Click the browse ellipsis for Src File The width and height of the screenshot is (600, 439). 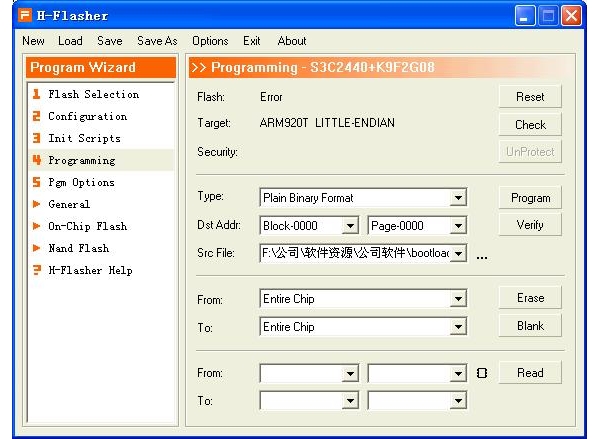(481, 254)
